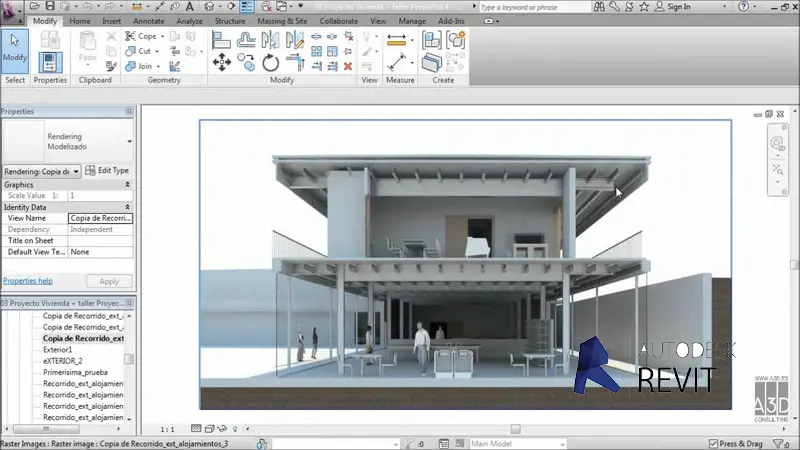800x450 pixels.
Task: Open the Cope dropdown arrow
Action: [164, 37]
